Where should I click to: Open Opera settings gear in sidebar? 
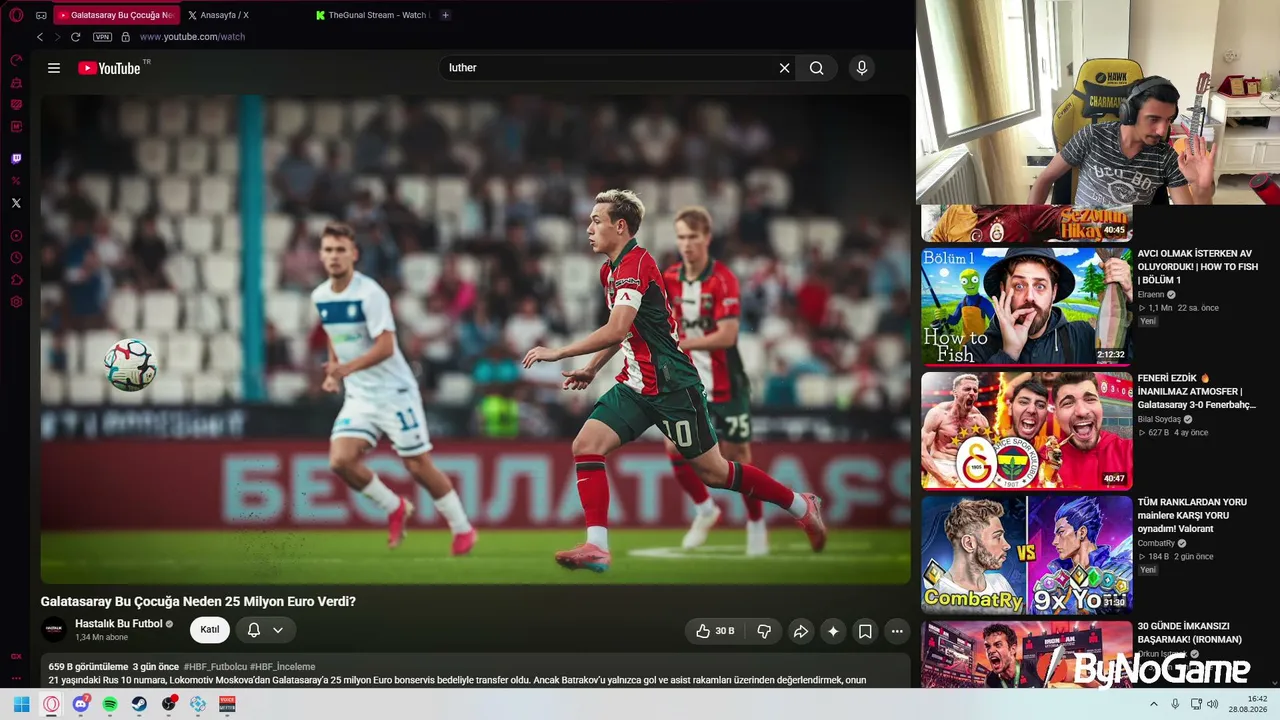click(x=16, y=302)
